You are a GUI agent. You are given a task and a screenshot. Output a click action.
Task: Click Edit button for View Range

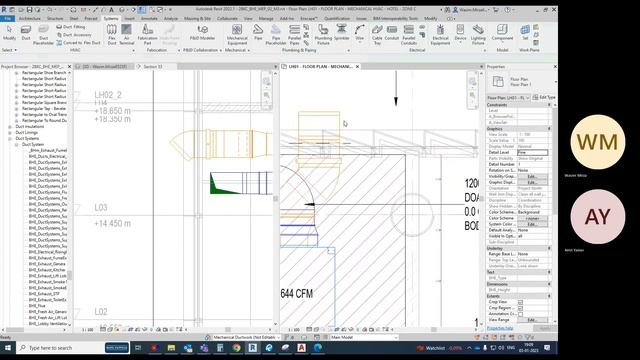pyautogui.click(x=532, y=320)
